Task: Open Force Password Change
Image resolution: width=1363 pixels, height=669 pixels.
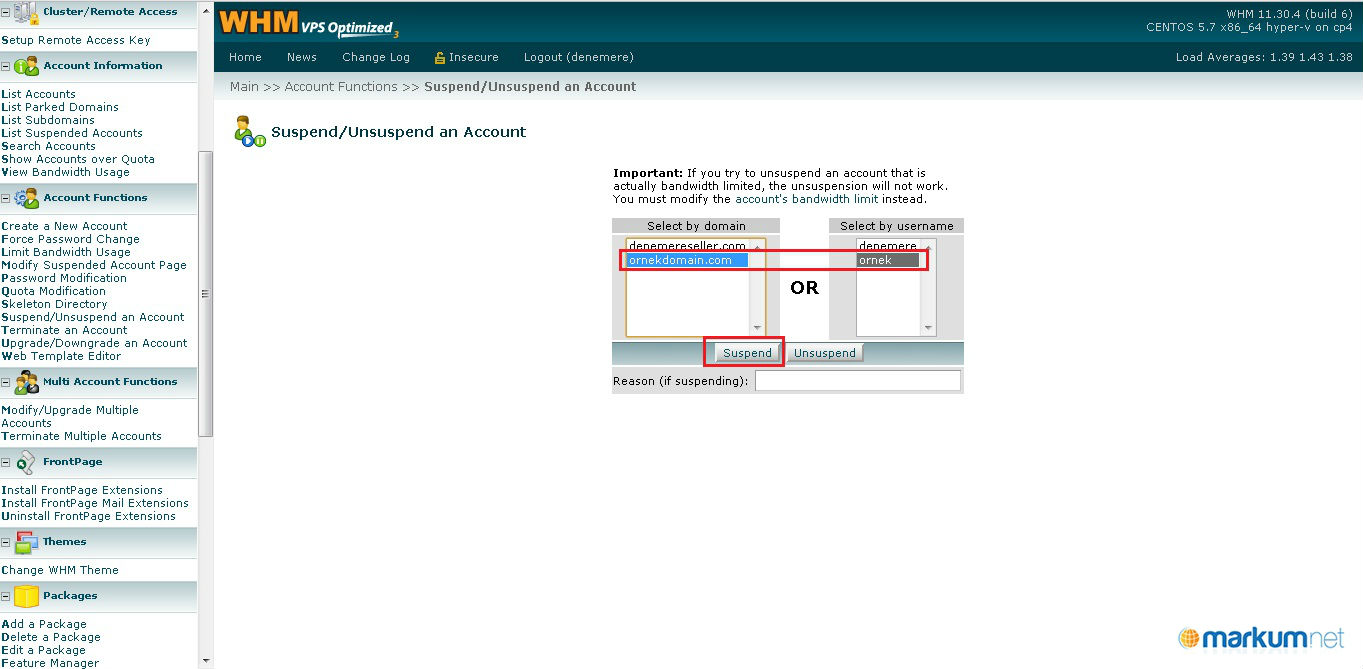Action: click(71, 239)
